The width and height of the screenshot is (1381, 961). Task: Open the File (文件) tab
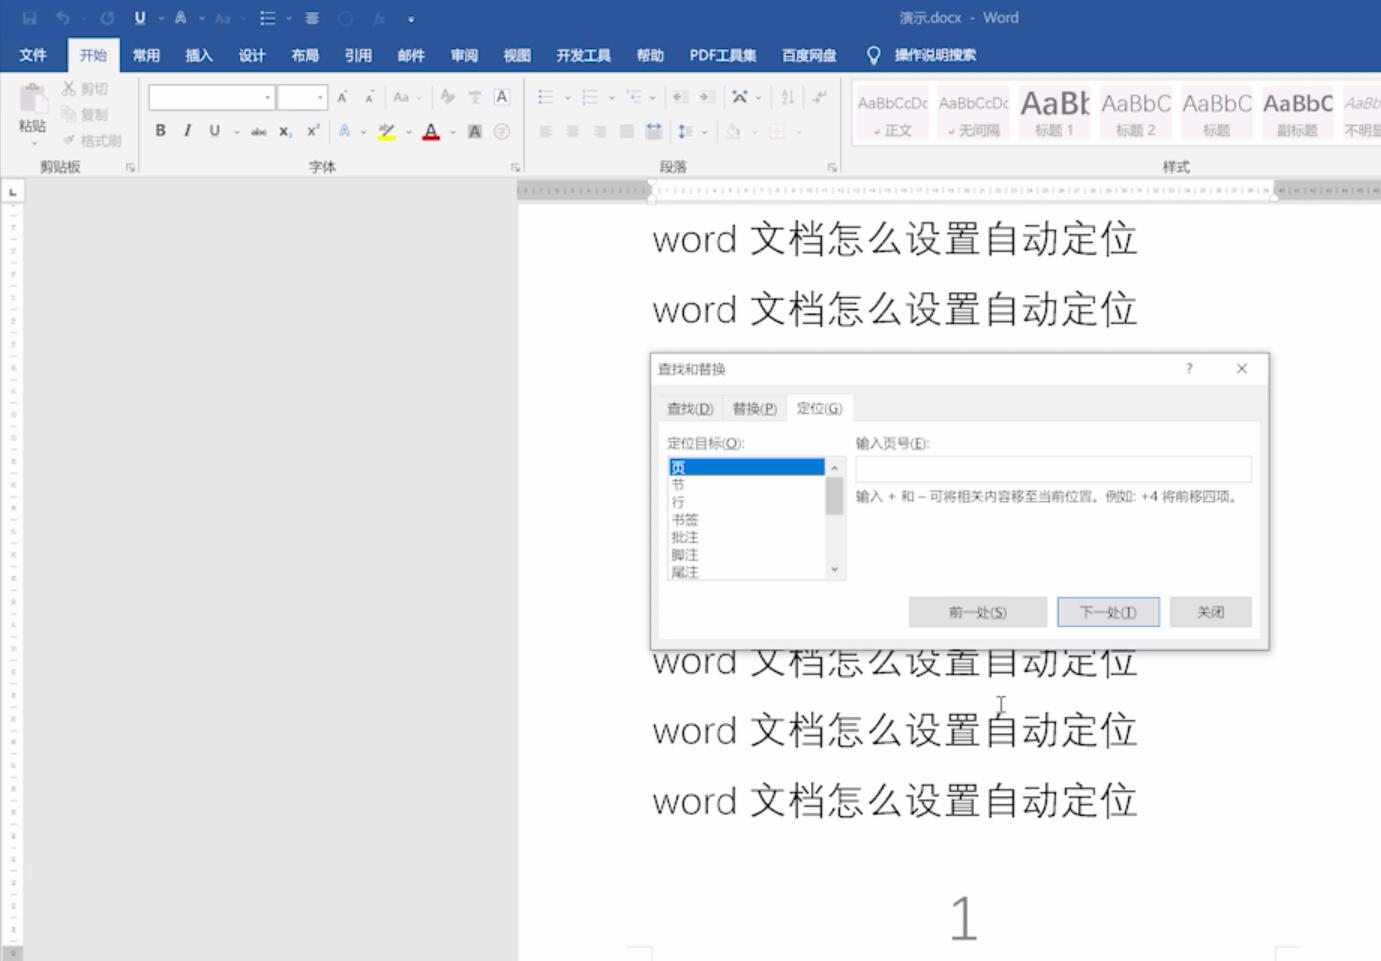(33, 55)
